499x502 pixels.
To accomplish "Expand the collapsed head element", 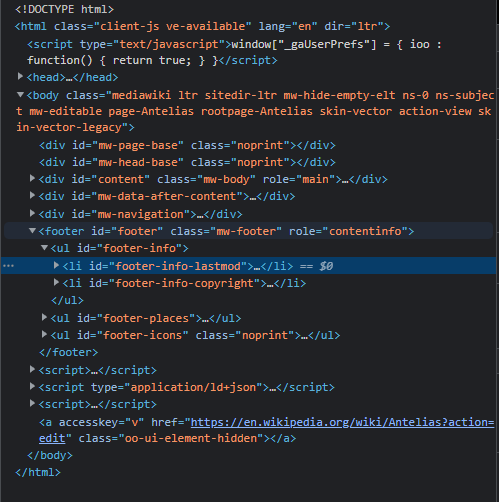I will tap(20, 77).
